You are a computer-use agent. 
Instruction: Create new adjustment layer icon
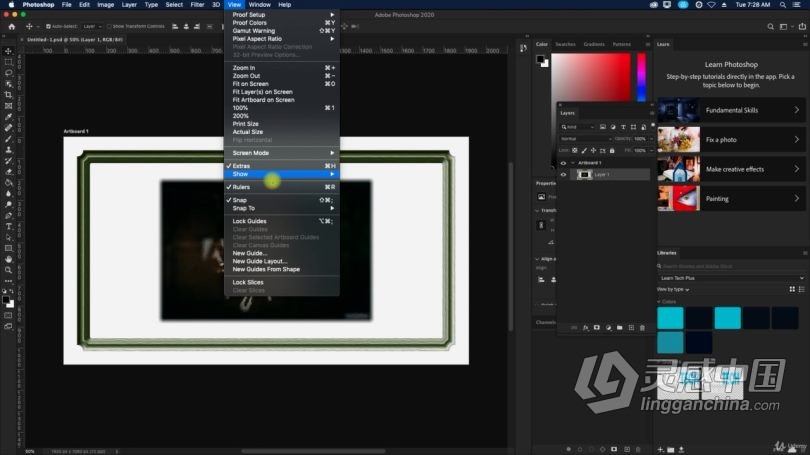click(608, 327)
